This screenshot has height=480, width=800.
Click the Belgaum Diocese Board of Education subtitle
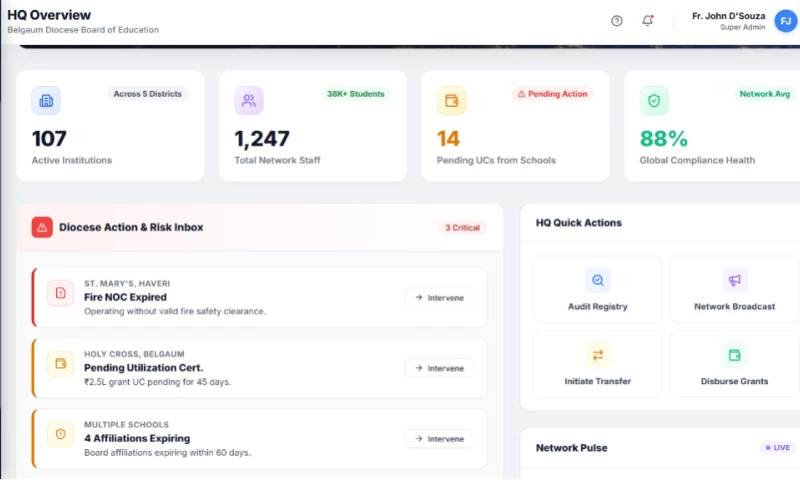83,30
